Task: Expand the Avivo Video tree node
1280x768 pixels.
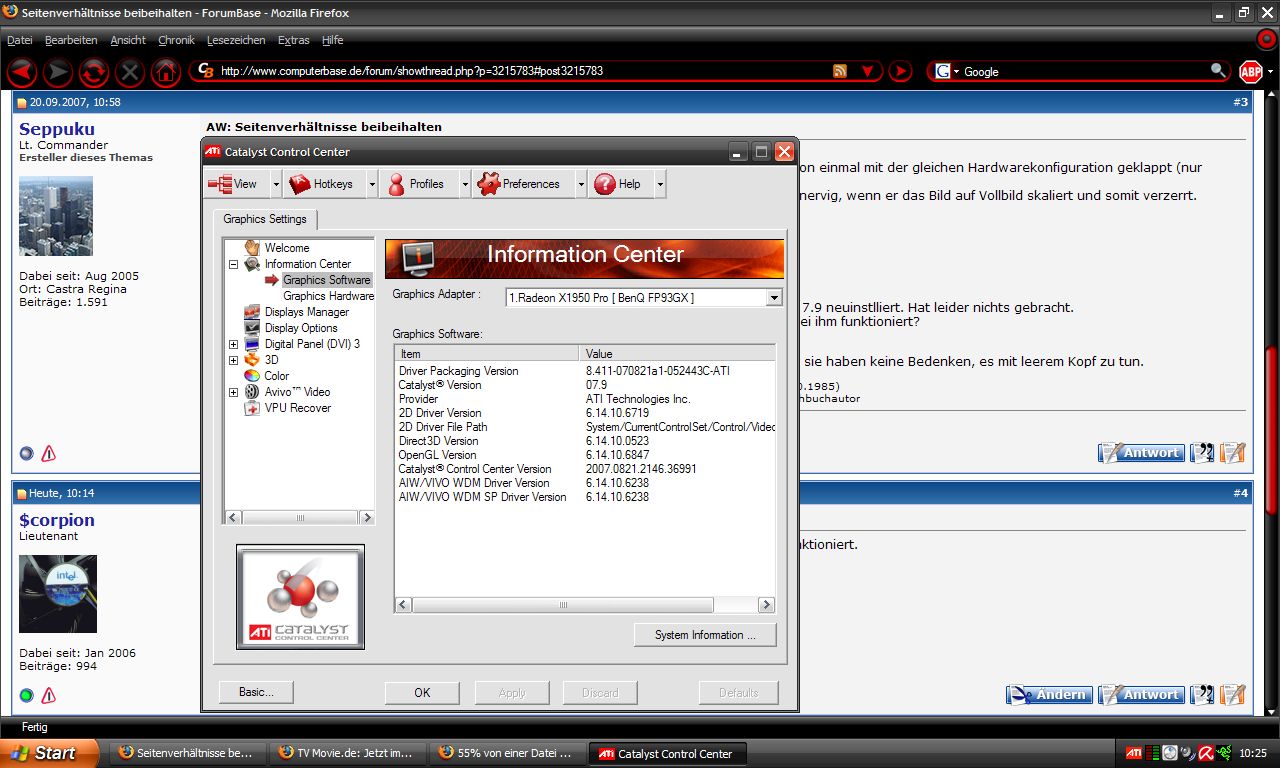Action: point(233,392)
